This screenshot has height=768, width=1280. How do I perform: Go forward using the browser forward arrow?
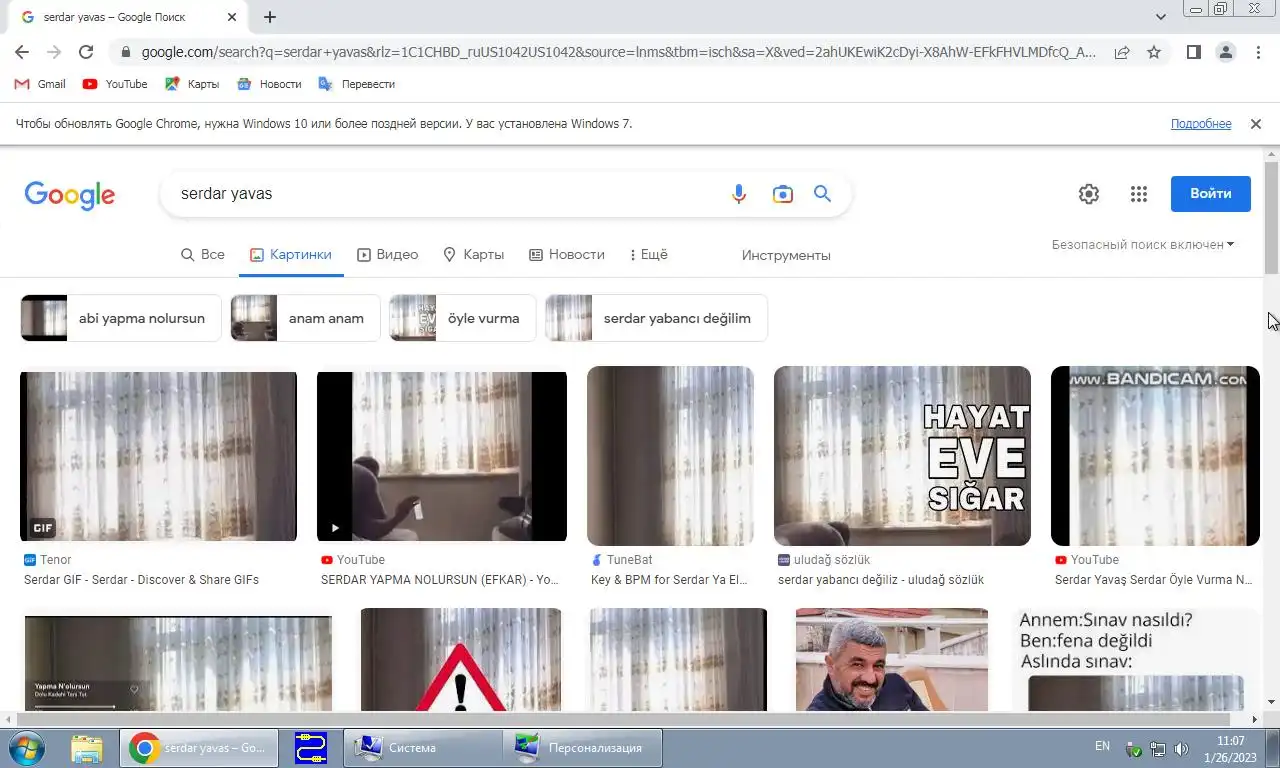[x=54, y=52]
